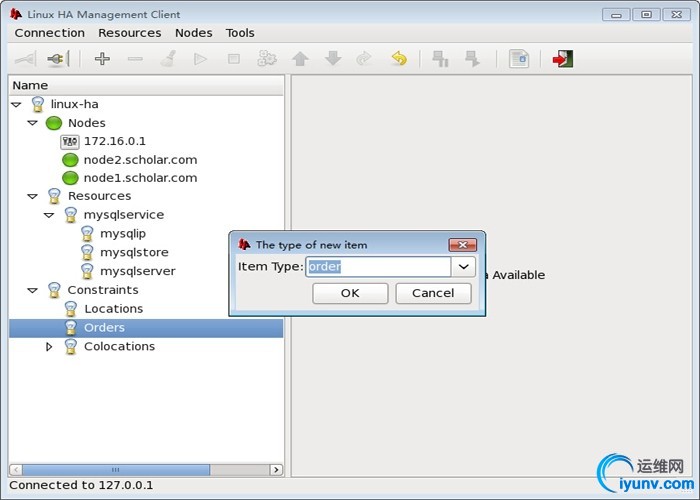Collapse the mysqlservice group
Viewport: 700px width, 500px height.
49,215
